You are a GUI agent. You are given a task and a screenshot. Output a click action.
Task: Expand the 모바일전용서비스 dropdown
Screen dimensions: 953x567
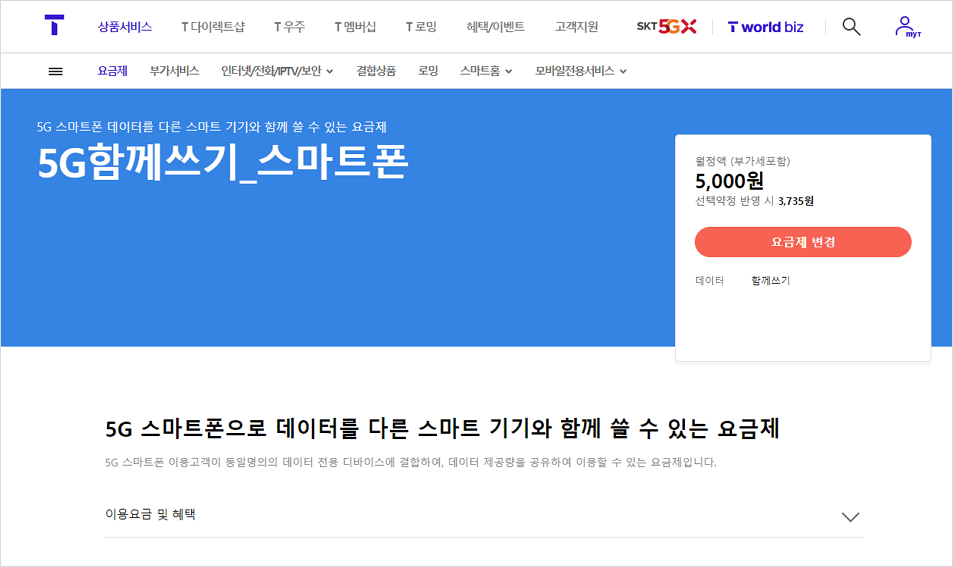pos(580,71)
